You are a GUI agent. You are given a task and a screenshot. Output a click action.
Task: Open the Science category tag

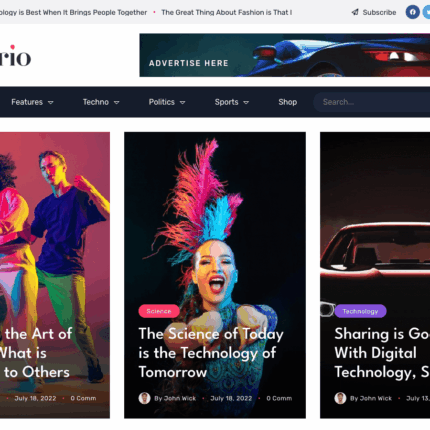coord(159,311)
